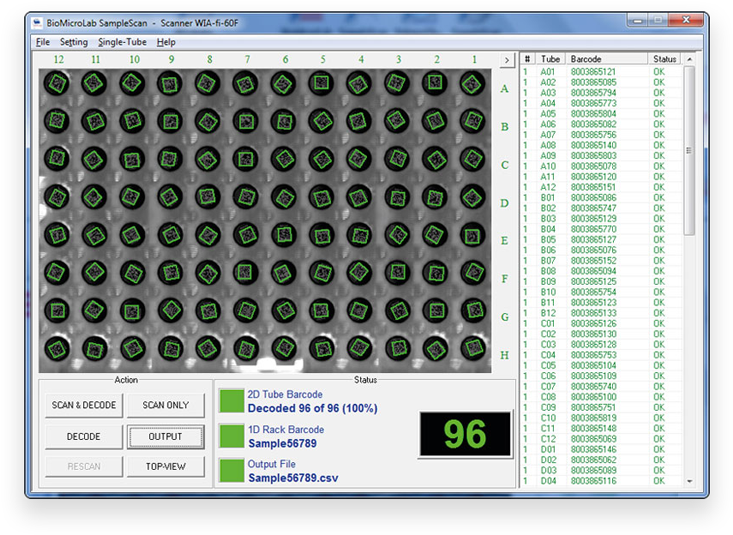The image size is (733, 535).
Task: Click column number 12 label above rack
Action: tap(58, 59)
